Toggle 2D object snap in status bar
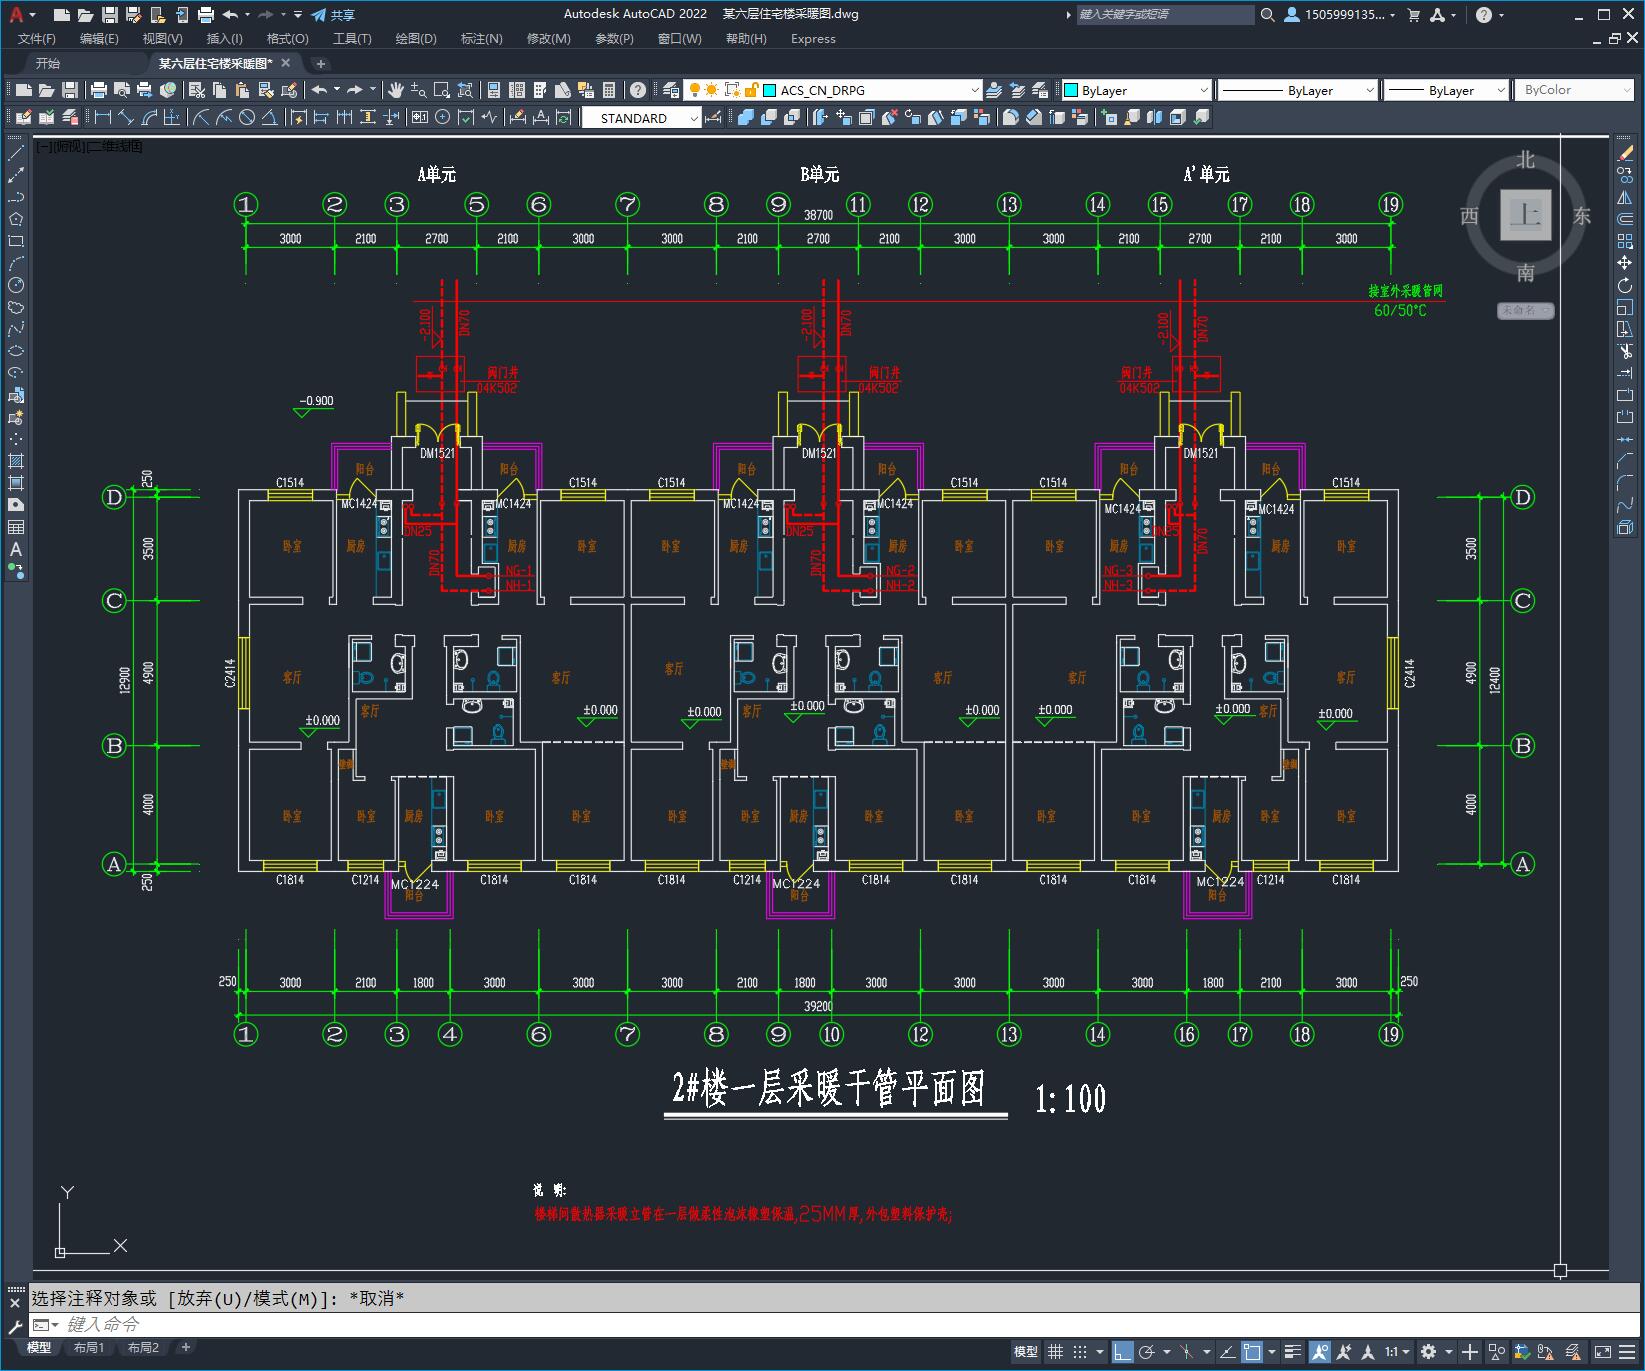Screen dimensions: 1645x1371 click(1251, 1352)
